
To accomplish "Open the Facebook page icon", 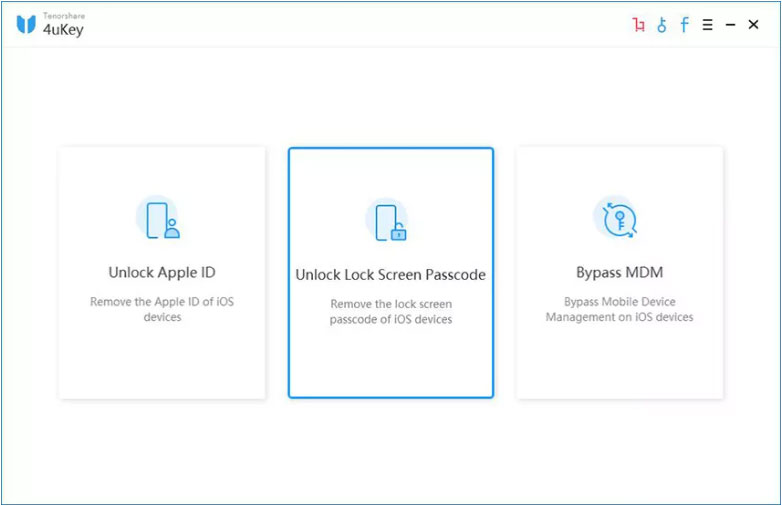I will point(685,25).
